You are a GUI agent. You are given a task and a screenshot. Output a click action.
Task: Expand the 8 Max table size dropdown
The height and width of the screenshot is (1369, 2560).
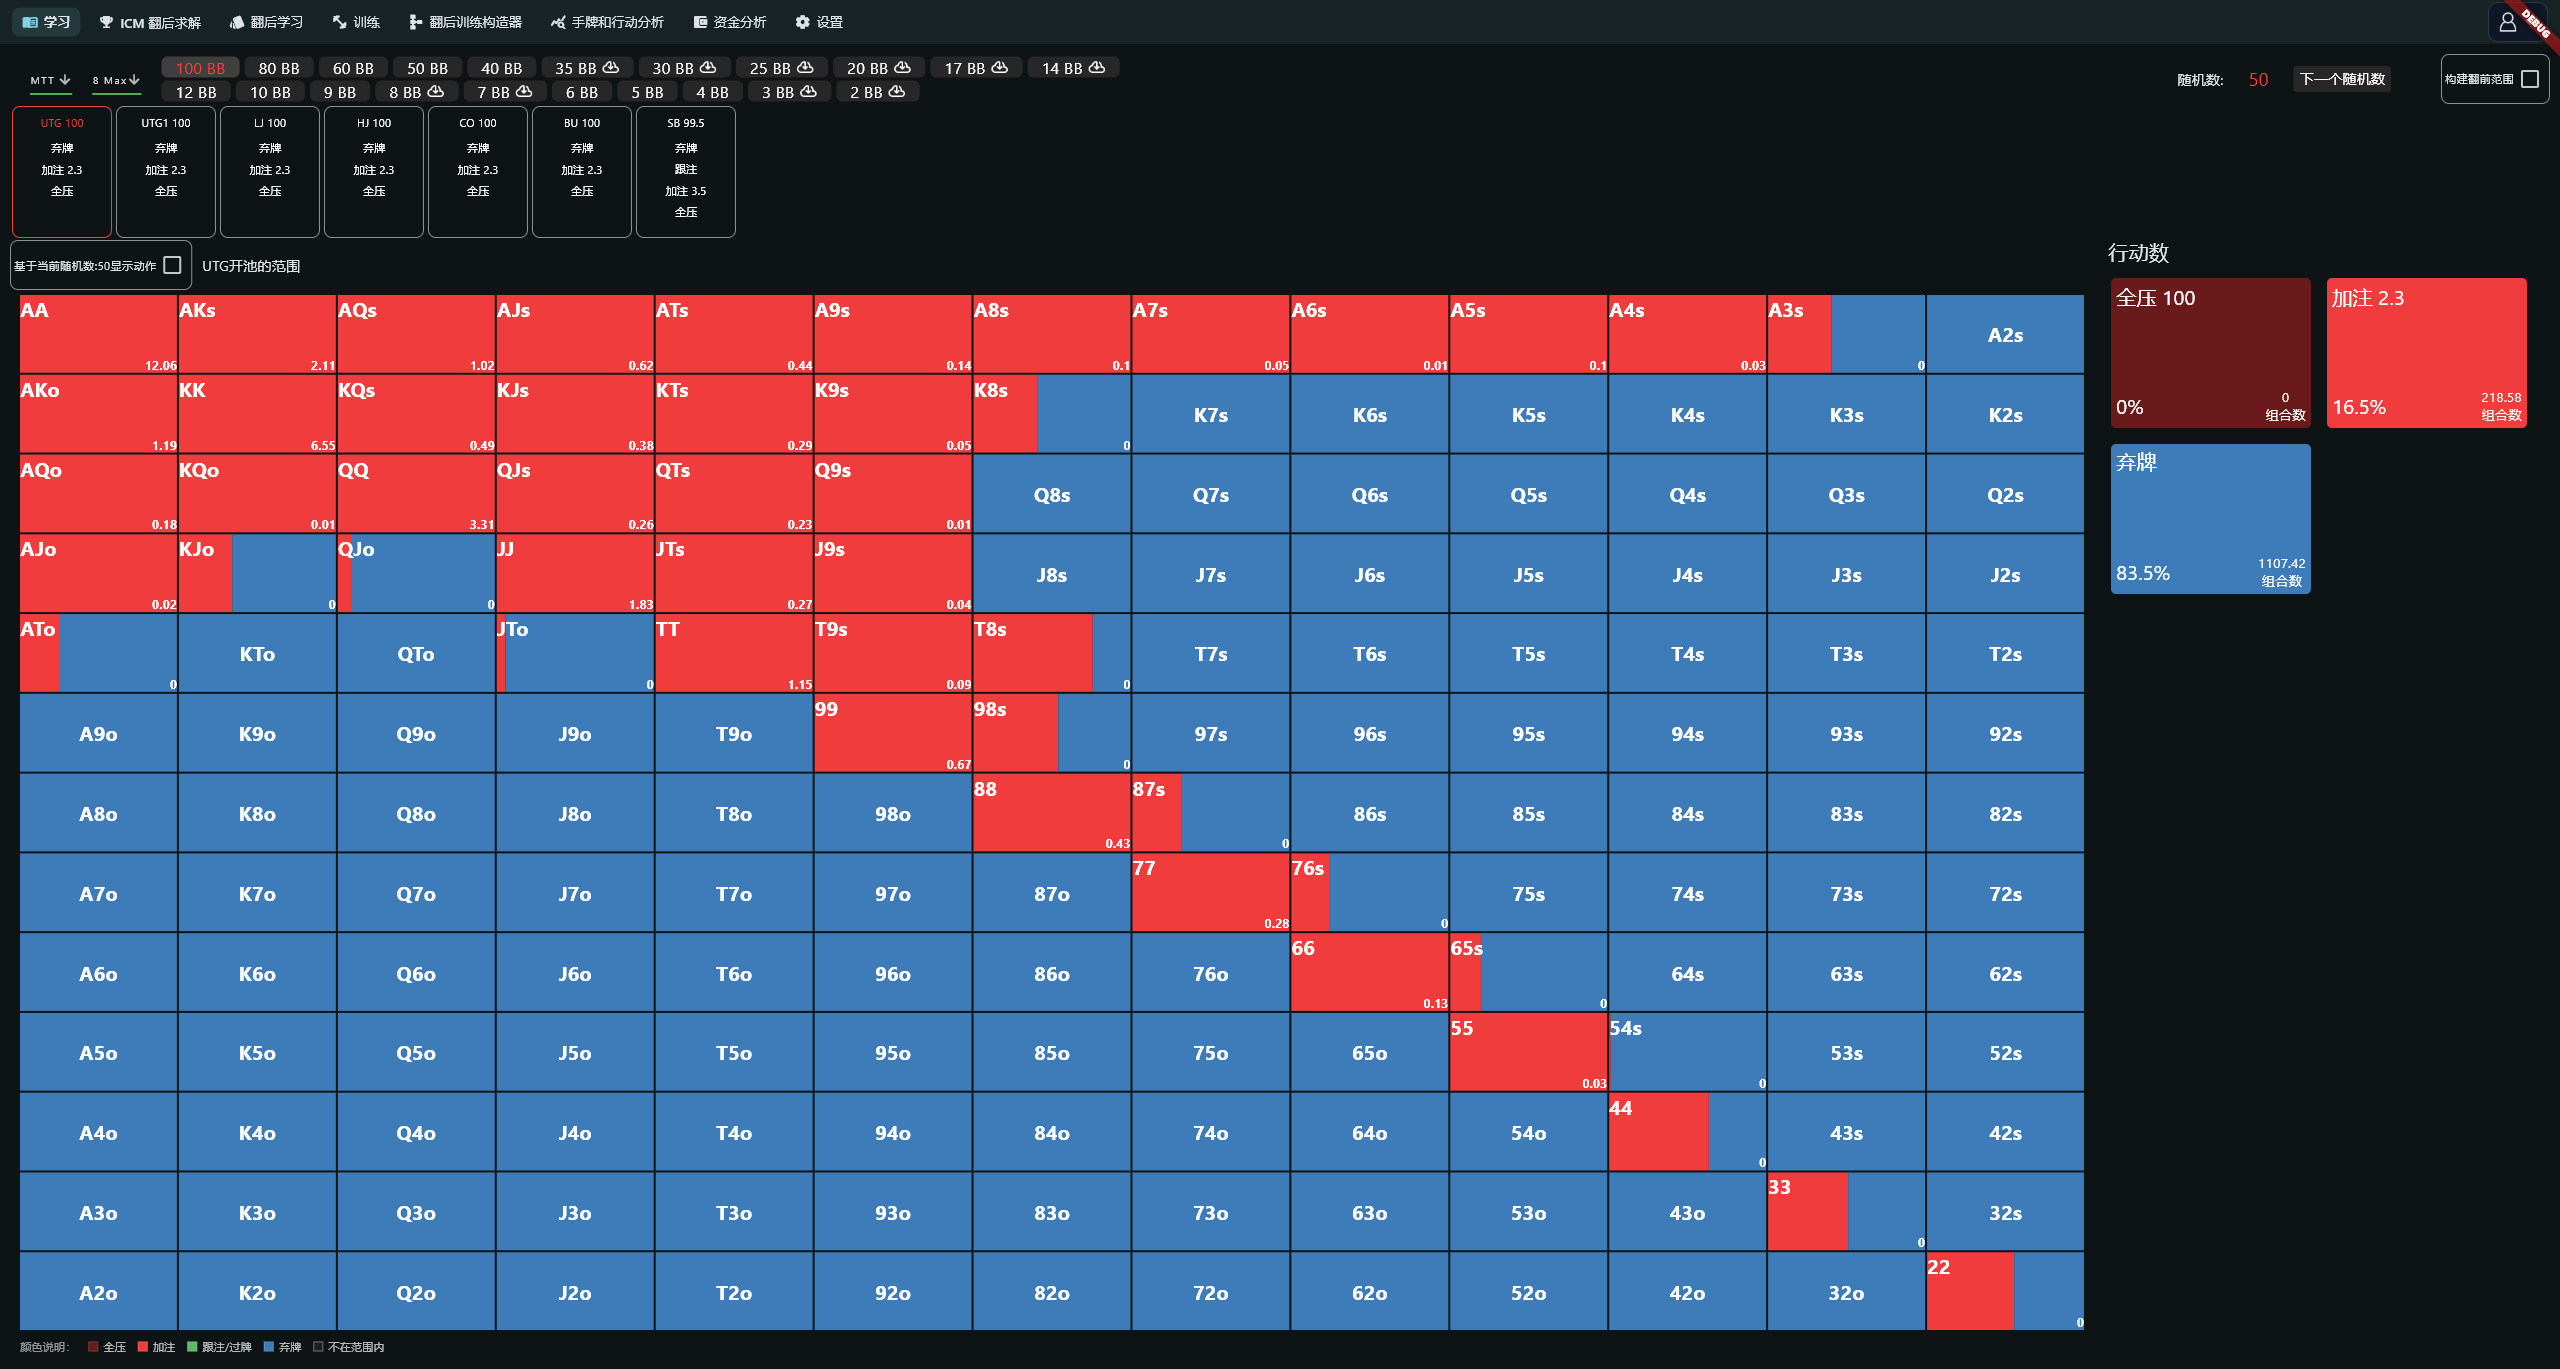tap(116, 80)
